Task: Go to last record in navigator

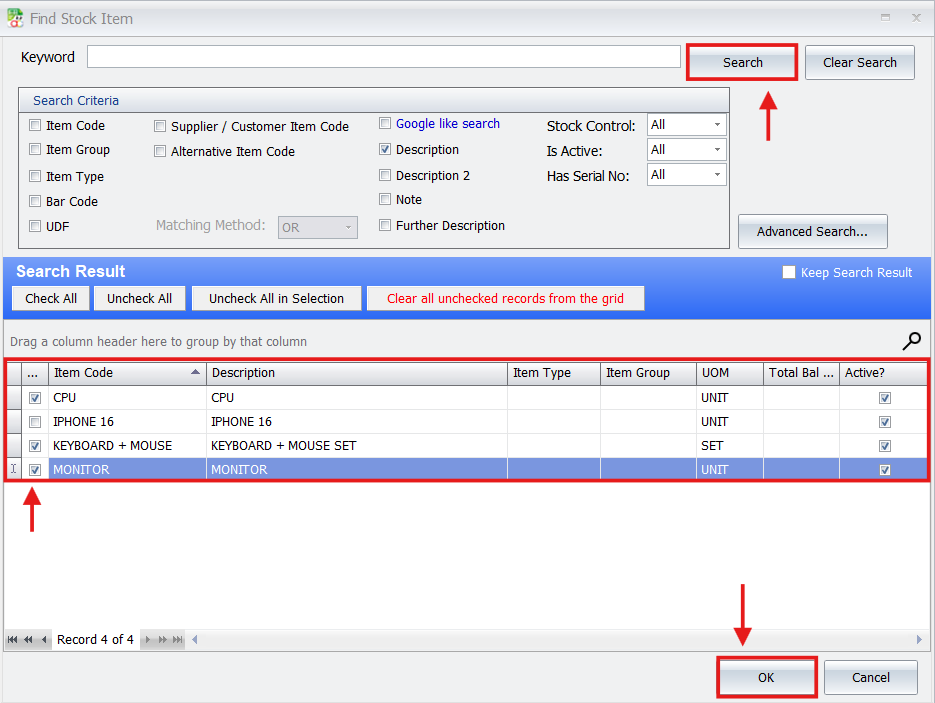Action: tap(179, 640)
